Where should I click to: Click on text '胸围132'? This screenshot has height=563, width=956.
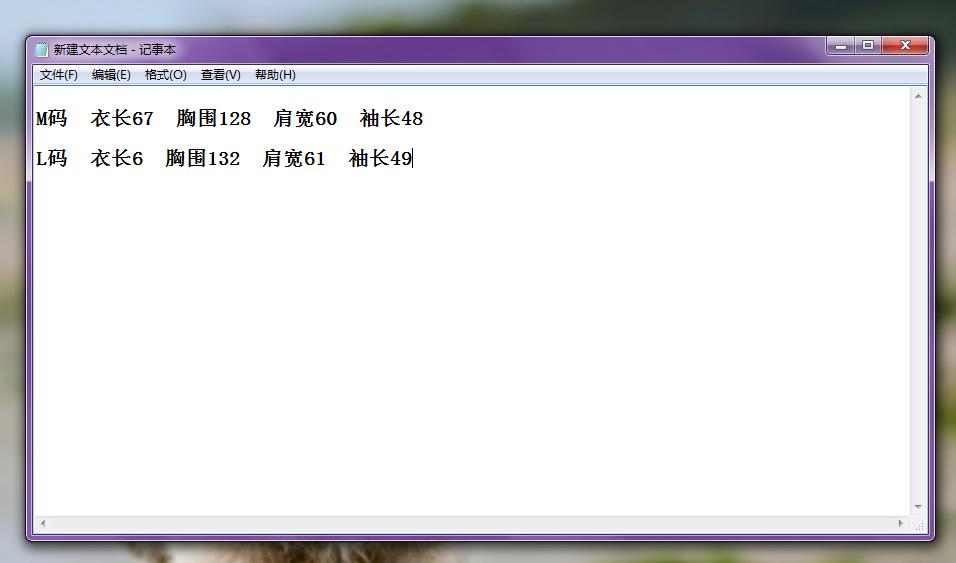pyautogui.click(x=202, y=158)
